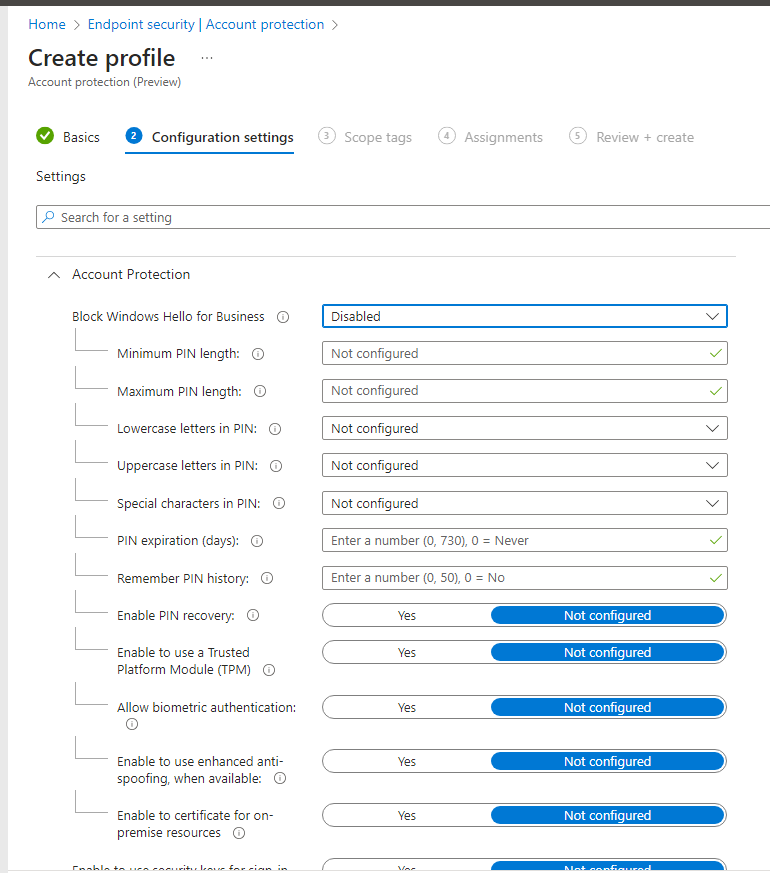Set Enable PIN recovery to Not configured

tap(607, 615)
